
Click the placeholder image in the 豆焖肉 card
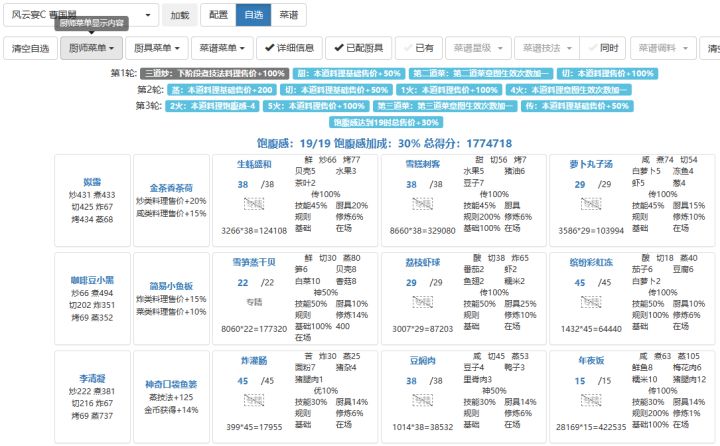tap(422, 400)
